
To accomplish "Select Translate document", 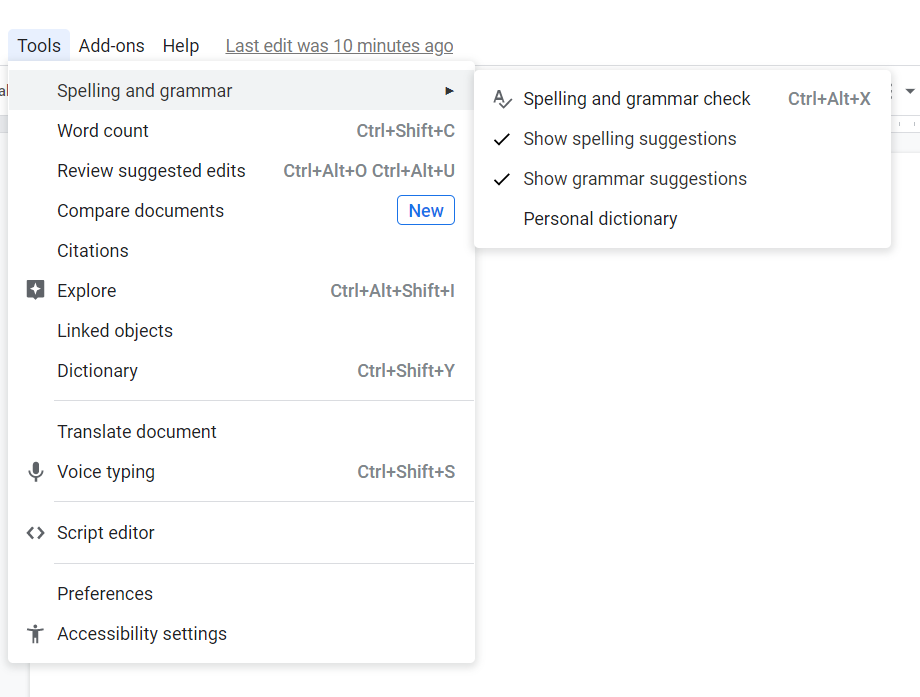I will click(241, 431).
